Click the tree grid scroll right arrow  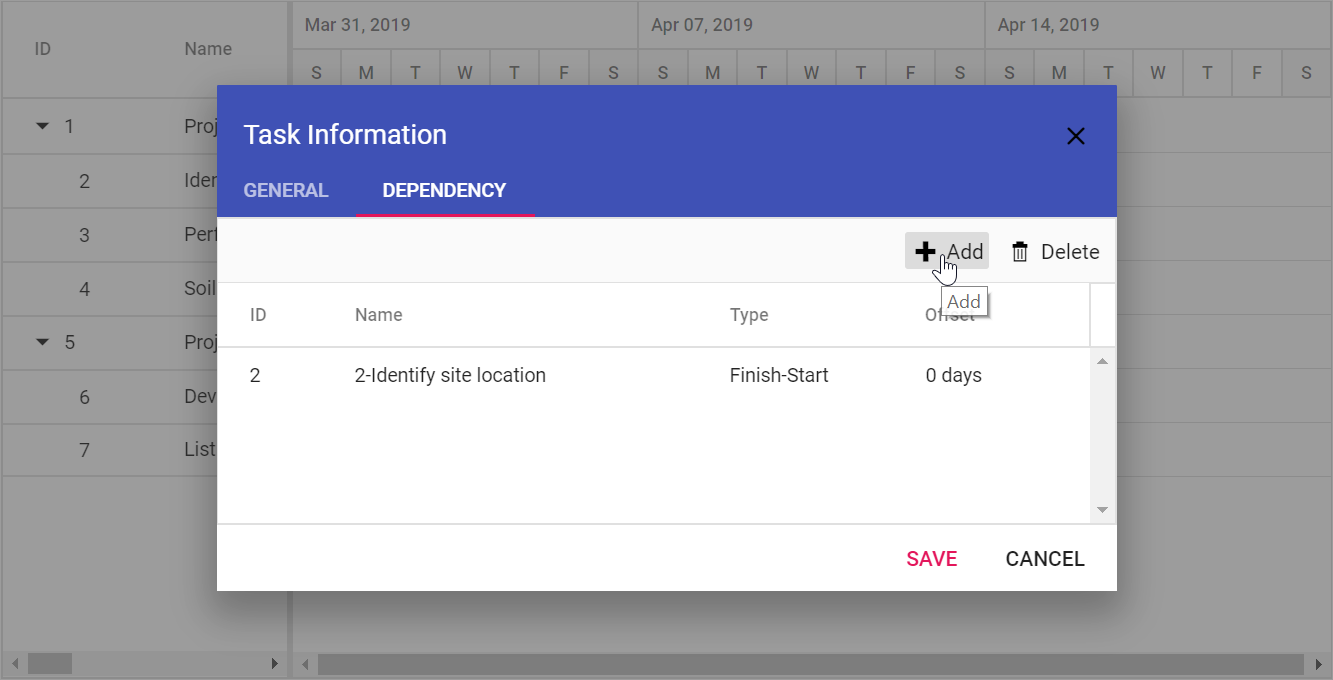coord(275,664)
